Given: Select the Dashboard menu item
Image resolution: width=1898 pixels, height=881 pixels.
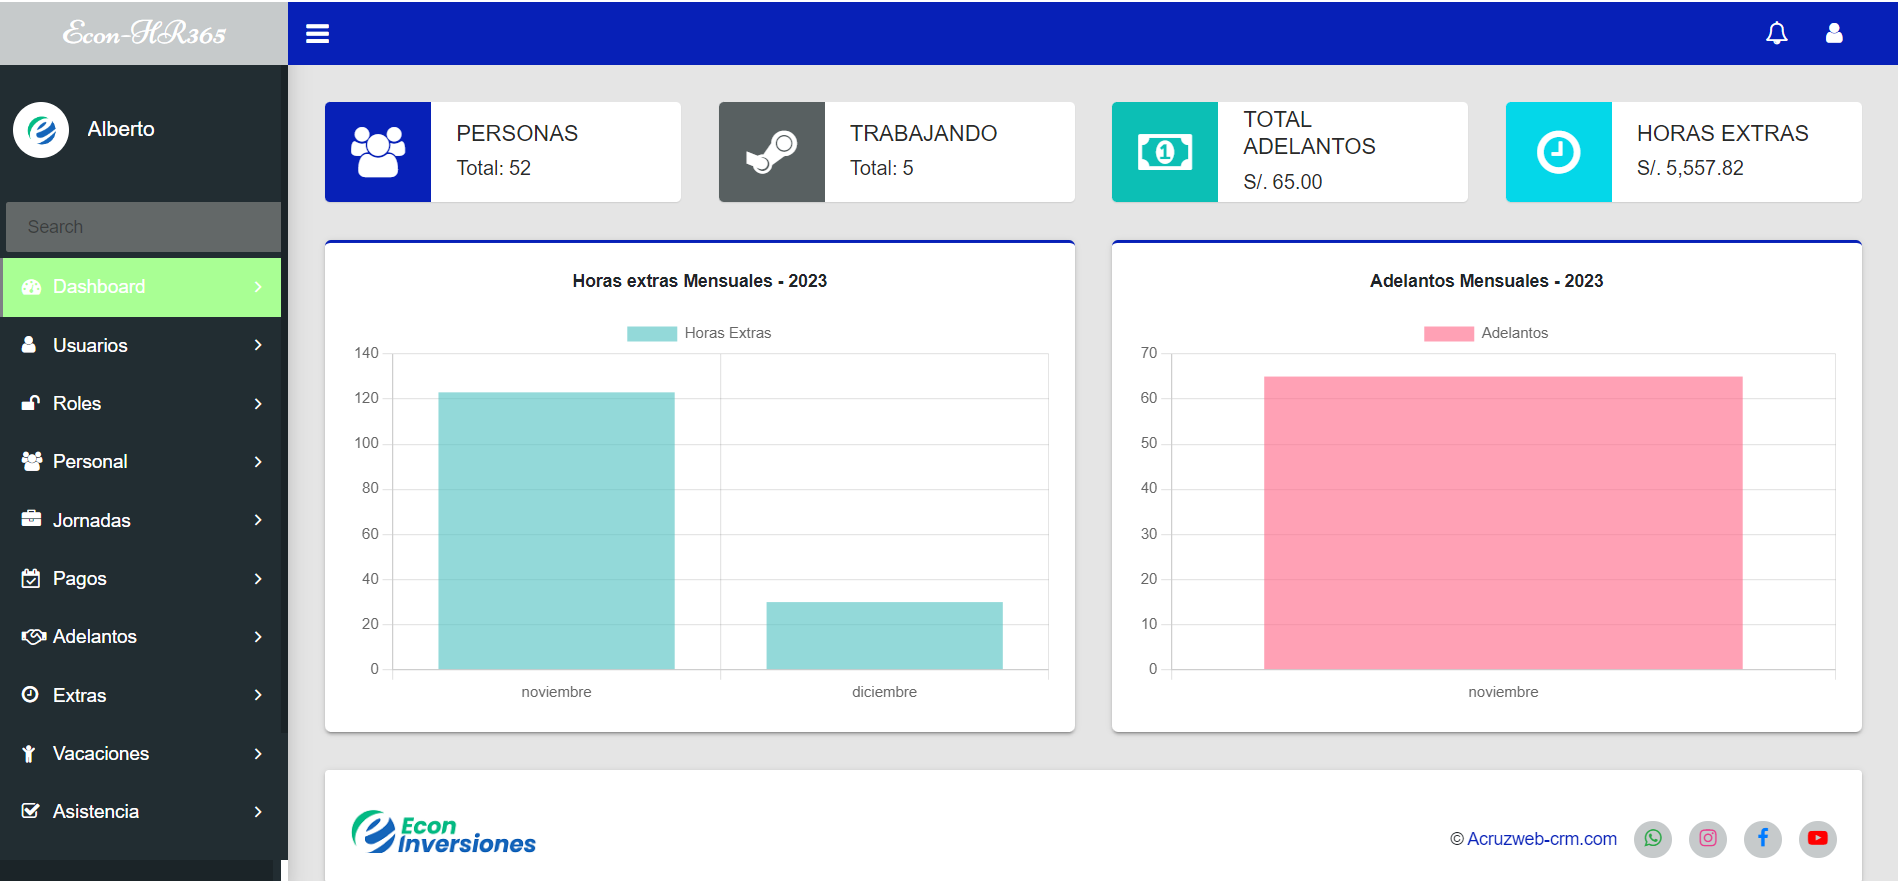Looking at the screenshot, I should 142,287.
